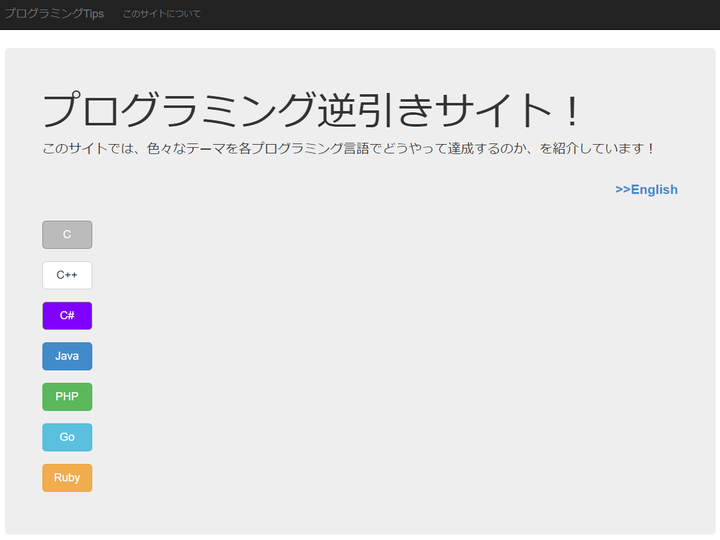The width and height of the screenshot is (720, 540).
Task: Open the orange Ruby button
Action: (x=67, y=478)
